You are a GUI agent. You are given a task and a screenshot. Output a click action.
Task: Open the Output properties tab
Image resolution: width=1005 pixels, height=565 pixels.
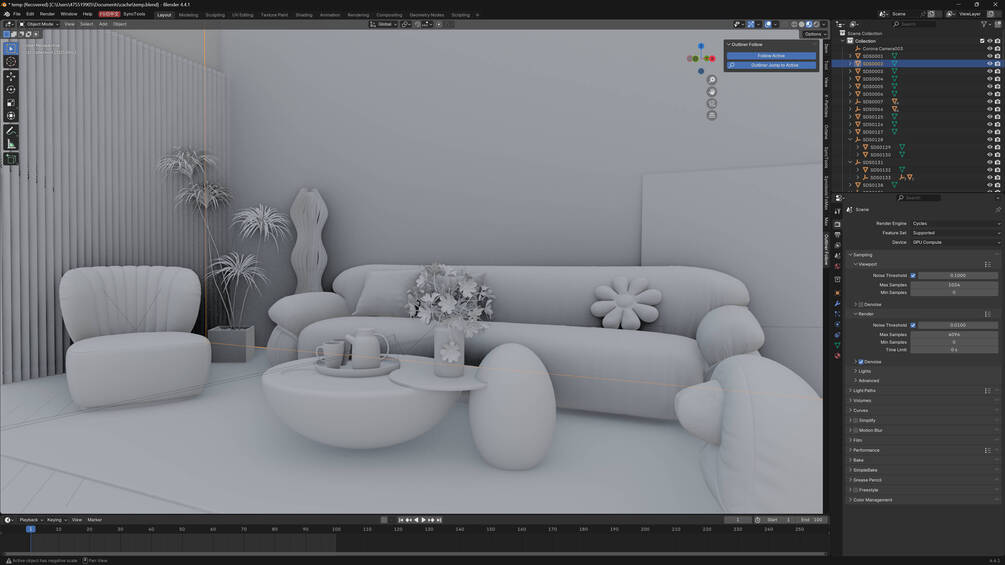coord(837,235)
